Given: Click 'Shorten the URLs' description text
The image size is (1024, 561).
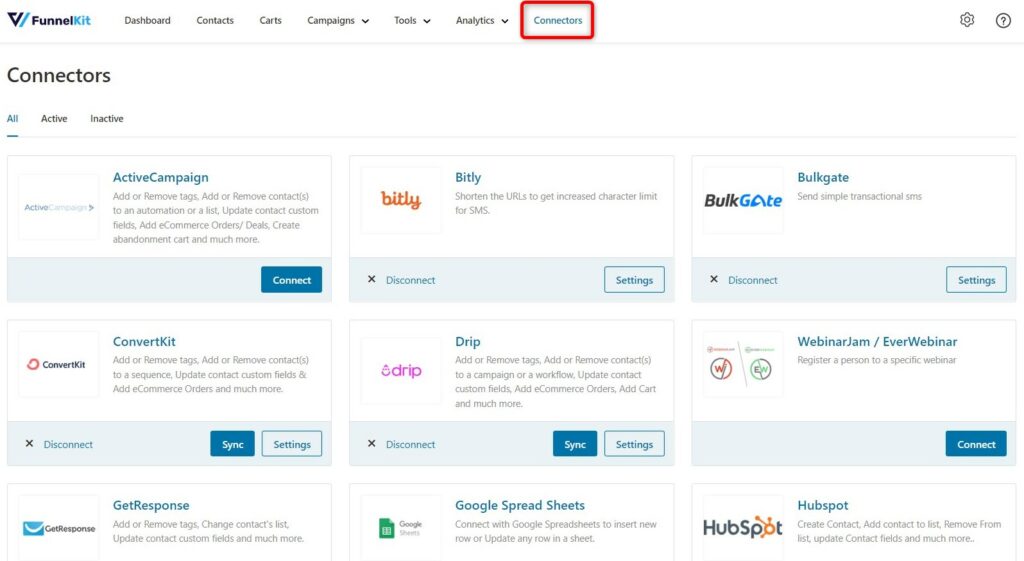Looking at the screenshot, I should (556, 203).
